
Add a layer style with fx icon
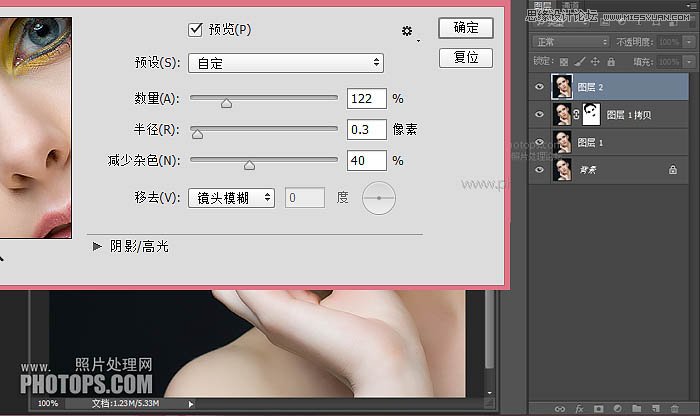pos(579,409)
